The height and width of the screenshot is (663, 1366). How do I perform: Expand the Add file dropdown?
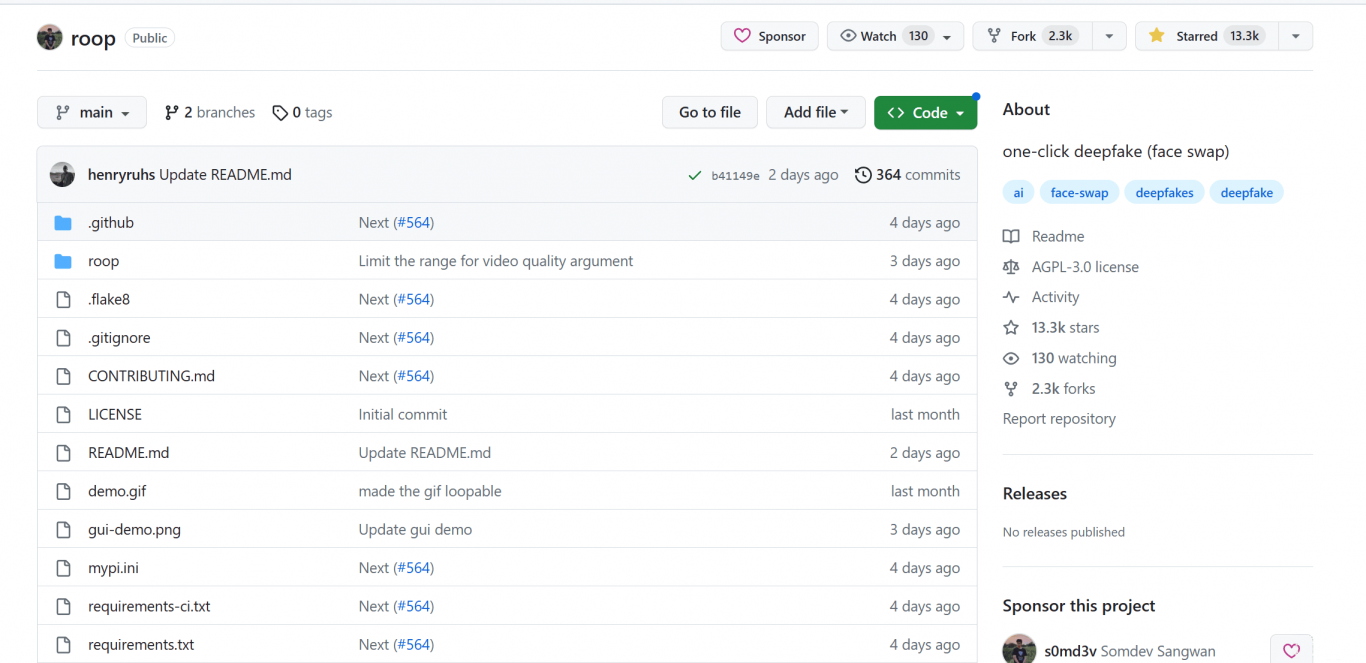(x=815, y=113)
